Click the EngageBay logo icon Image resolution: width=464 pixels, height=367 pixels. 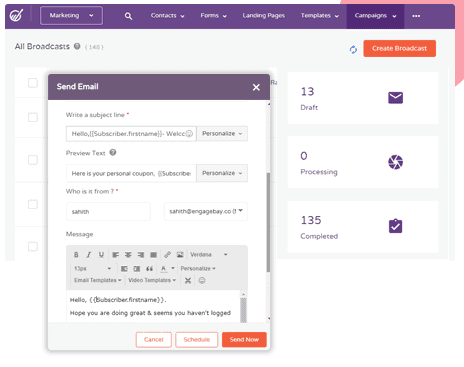coord(16,15)
